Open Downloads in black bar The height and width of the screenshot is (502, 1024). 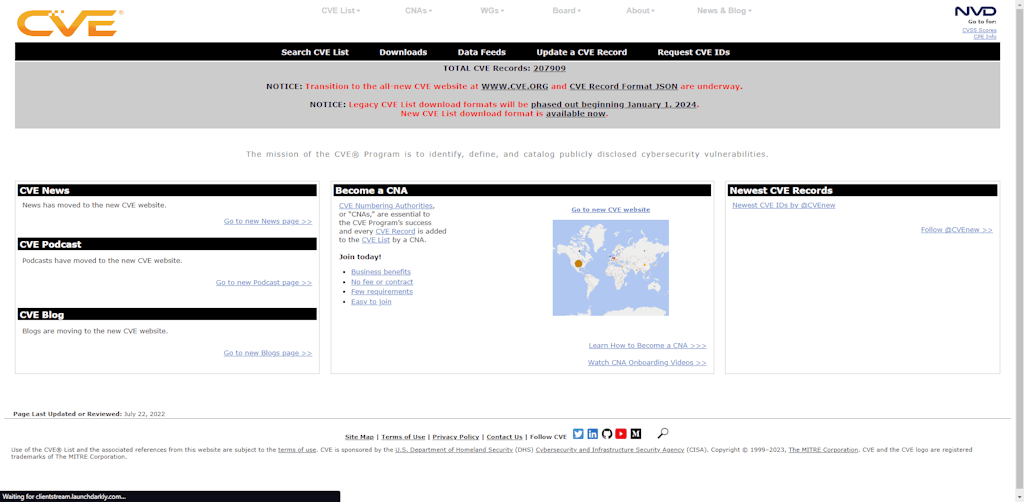click(x=403, y=52)
